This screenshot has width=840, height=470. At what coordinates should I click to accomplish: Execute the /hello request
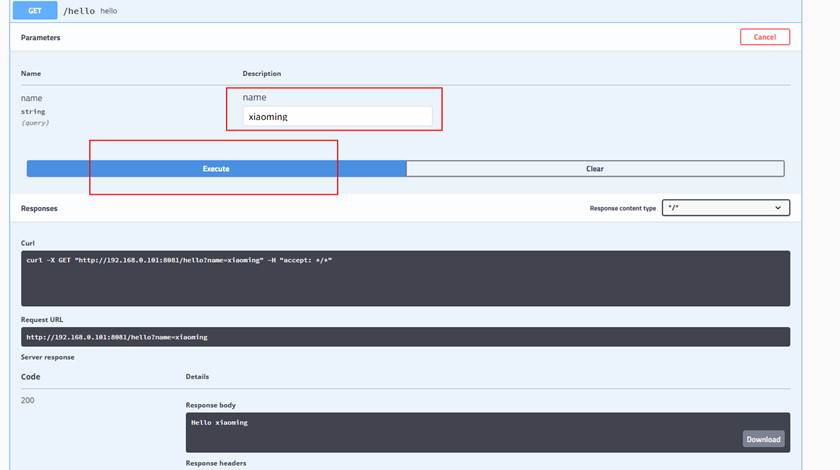point(216,168)
